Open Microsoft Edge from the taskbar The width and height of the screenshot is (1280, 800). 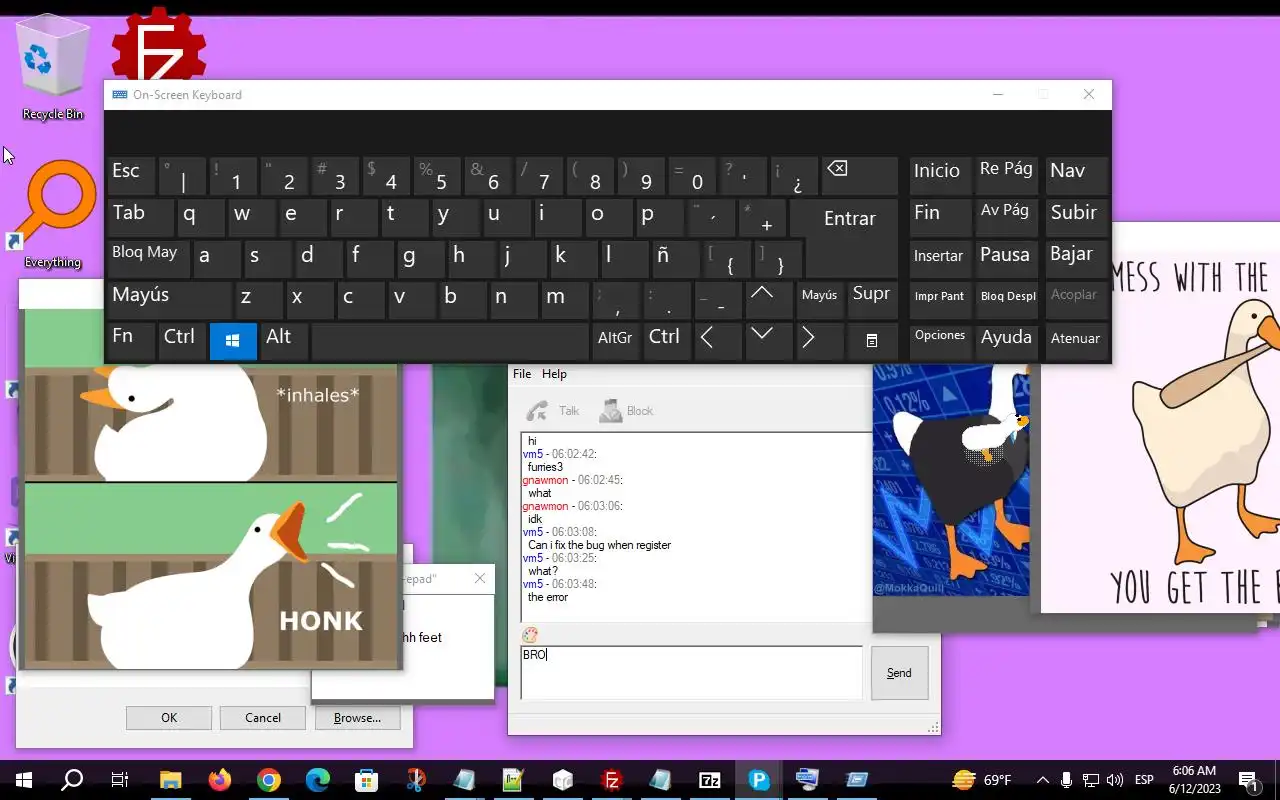(x=317, y=780)
